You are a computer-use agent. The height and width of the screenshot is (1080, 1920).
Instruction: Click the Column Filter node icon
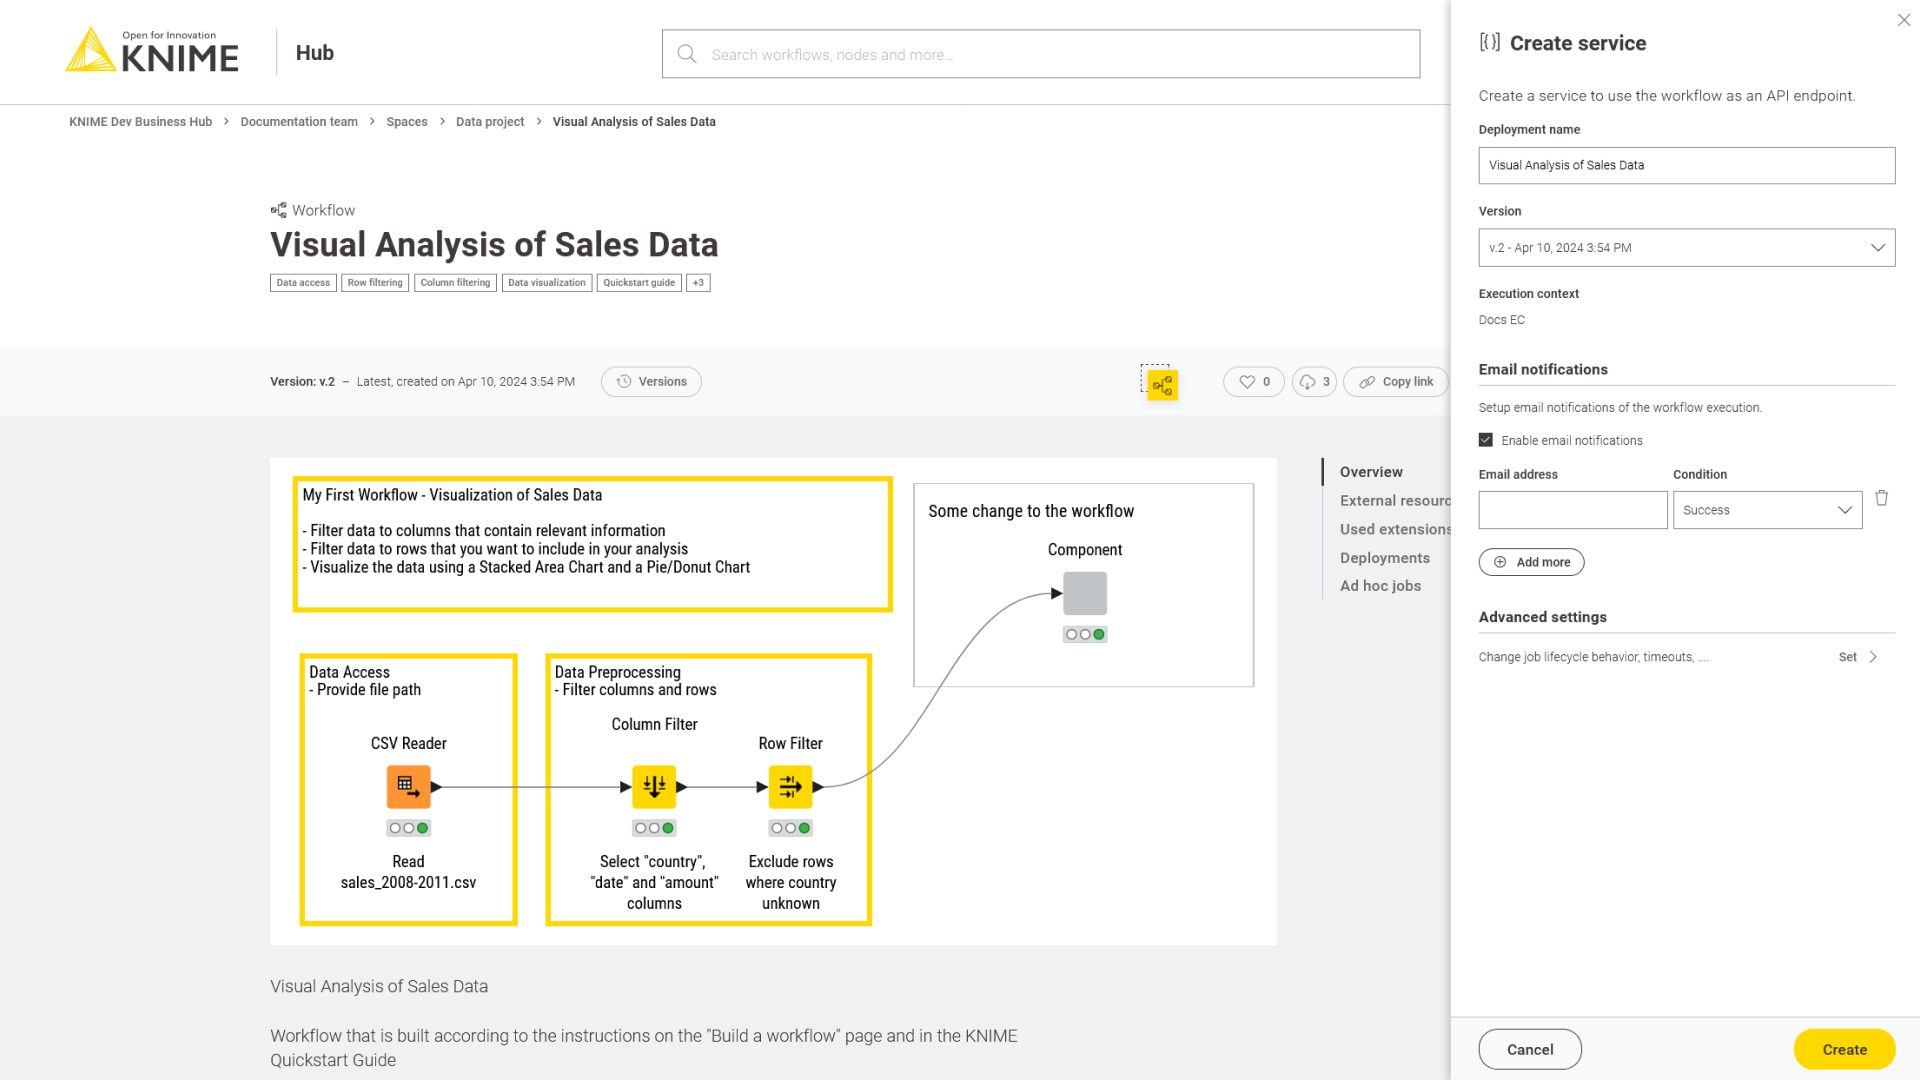click(x=654, y=787)
